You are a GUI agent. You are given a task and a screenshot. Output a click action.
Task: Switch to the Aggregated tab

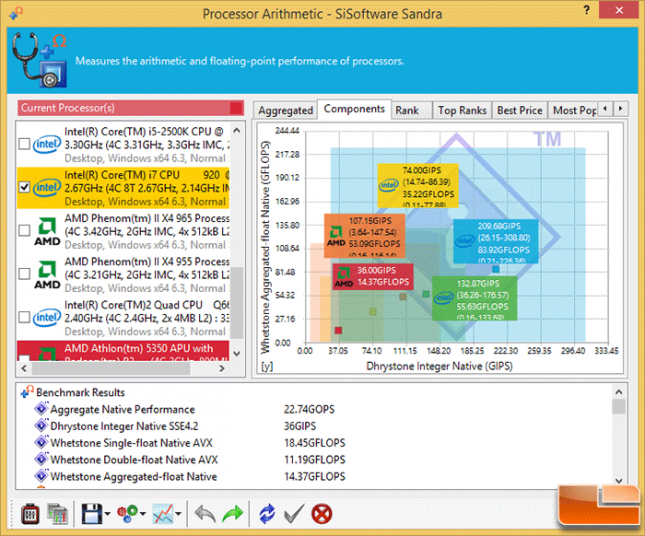point(286,110)
